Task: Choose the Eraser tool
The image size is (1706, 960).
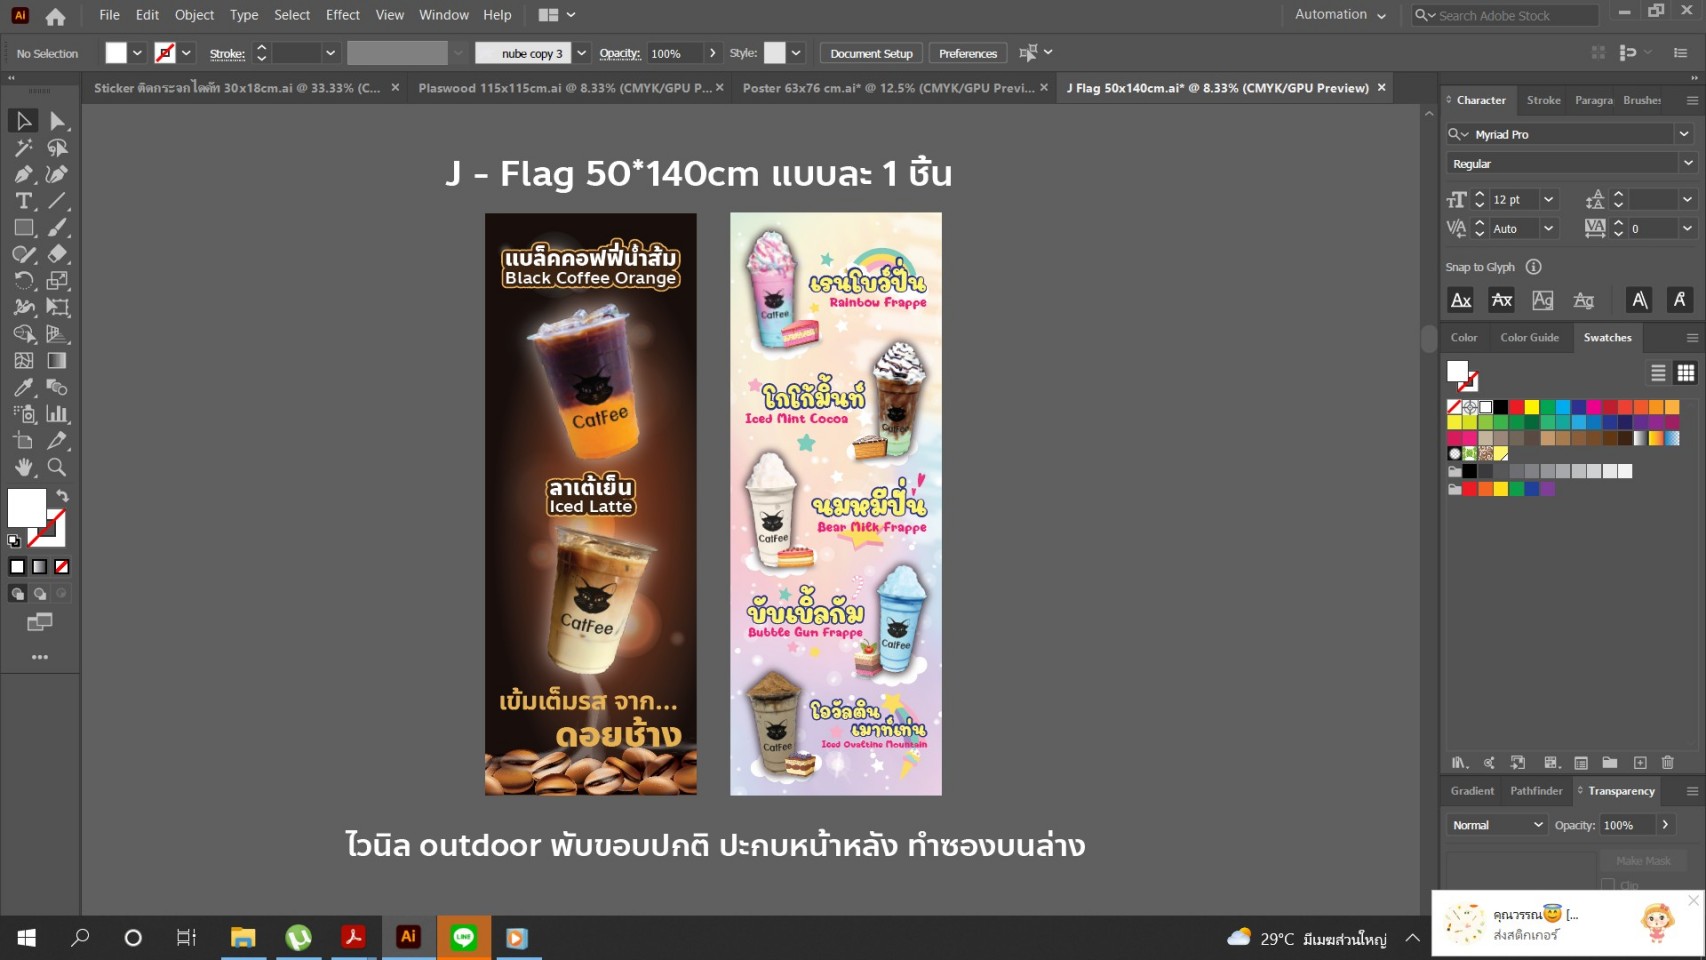Action: pos(57,254)
